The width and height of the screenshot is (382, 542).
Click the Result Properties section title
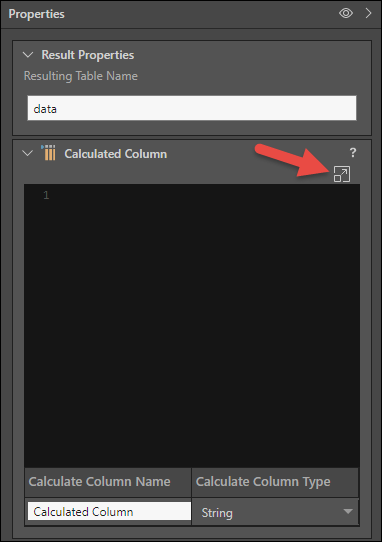coord(88,55)
